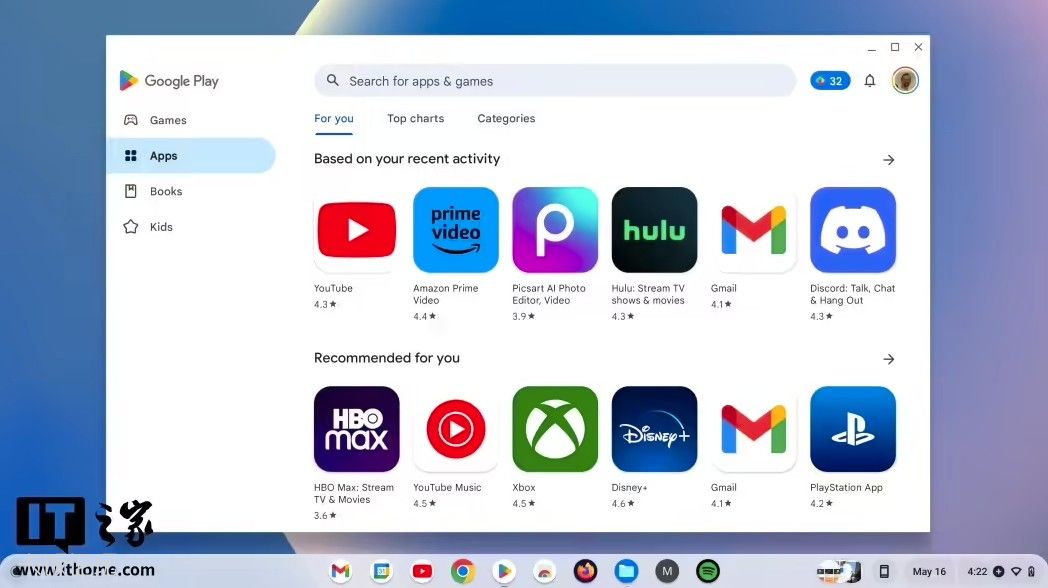Open the Amazon Prime Video app icon
The width and height of the screenshot is (1048, 588).
[x=456, y=230]
